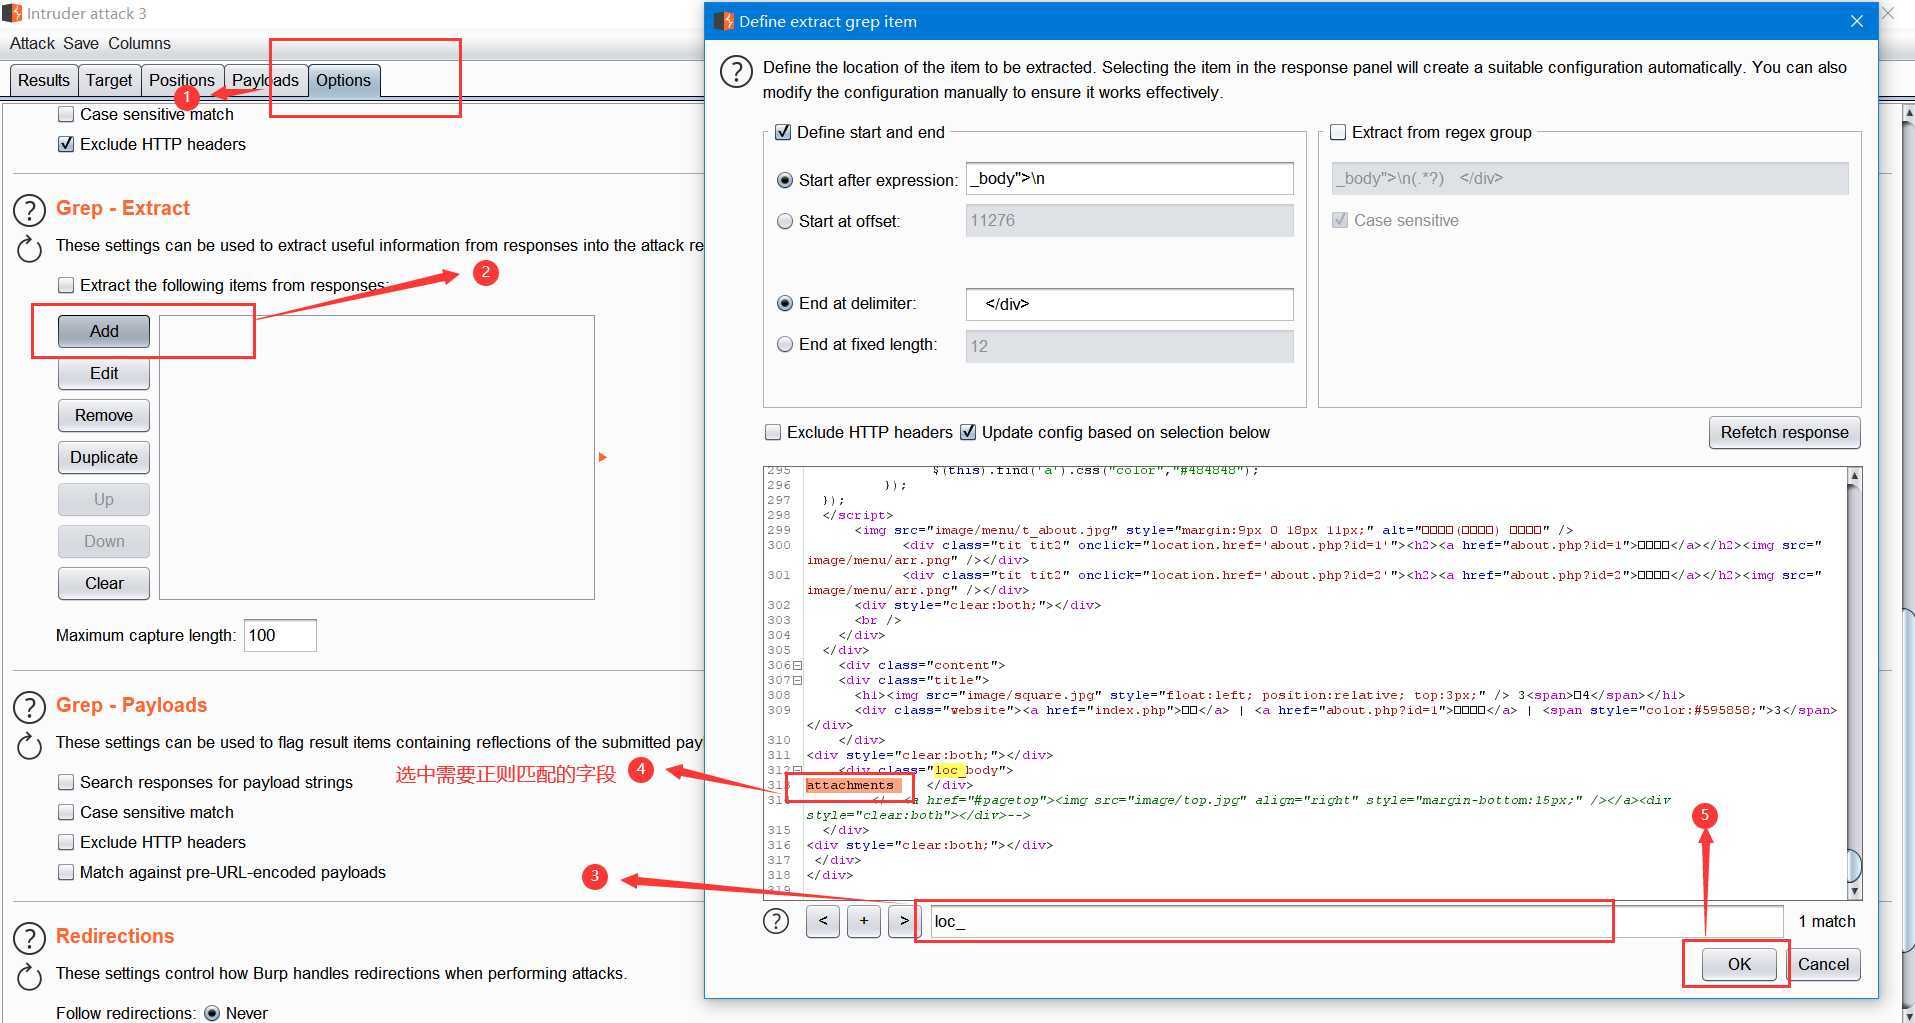Switch to the Positions tab

(x=181, y=80)
